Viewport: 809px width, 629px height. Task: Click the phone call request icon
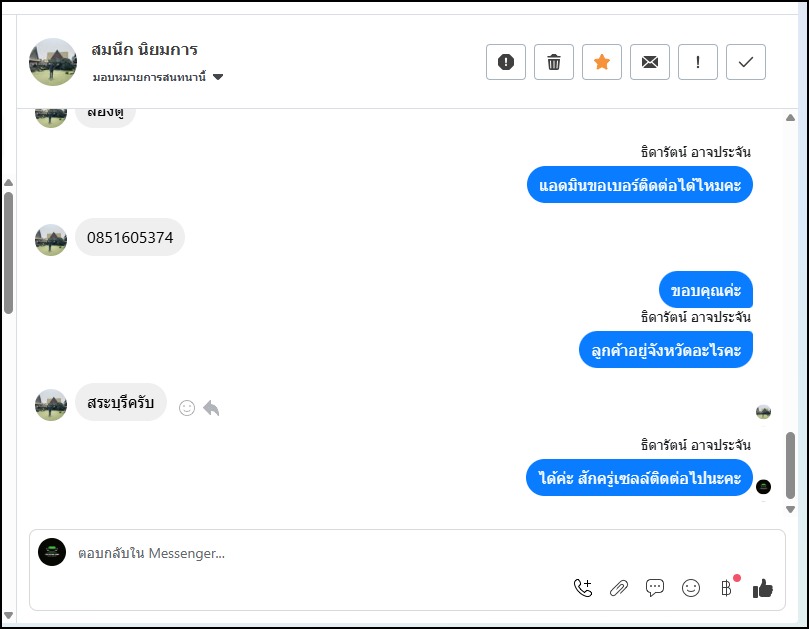[x=583, y=588]
